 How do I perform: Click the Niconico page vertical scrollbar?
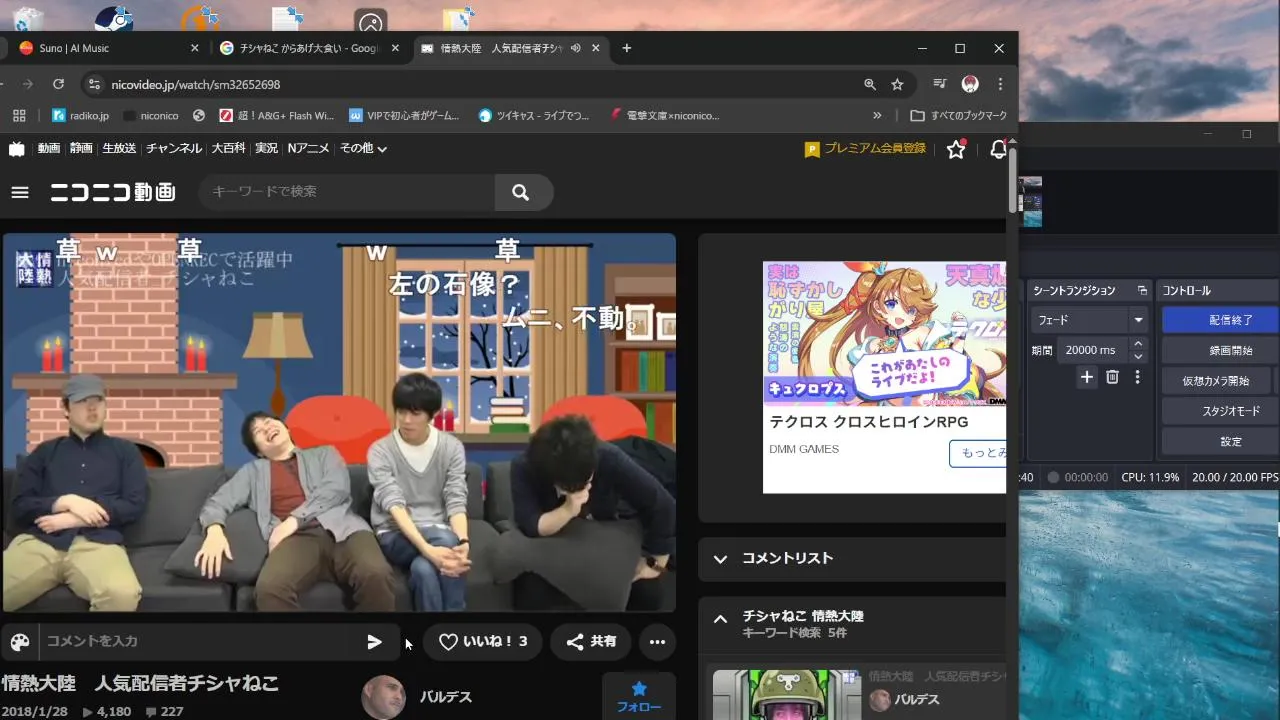(x=1013, y=180)
